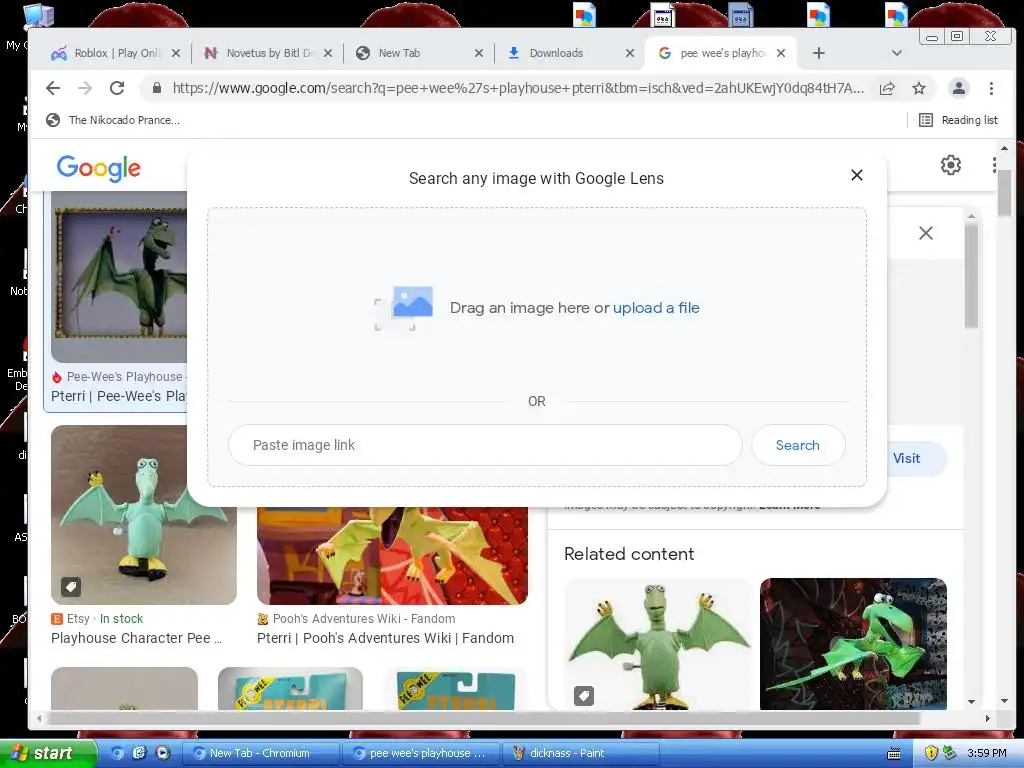Switch to the New Tab tab
1024x768 pixels.
pos(418,53)
